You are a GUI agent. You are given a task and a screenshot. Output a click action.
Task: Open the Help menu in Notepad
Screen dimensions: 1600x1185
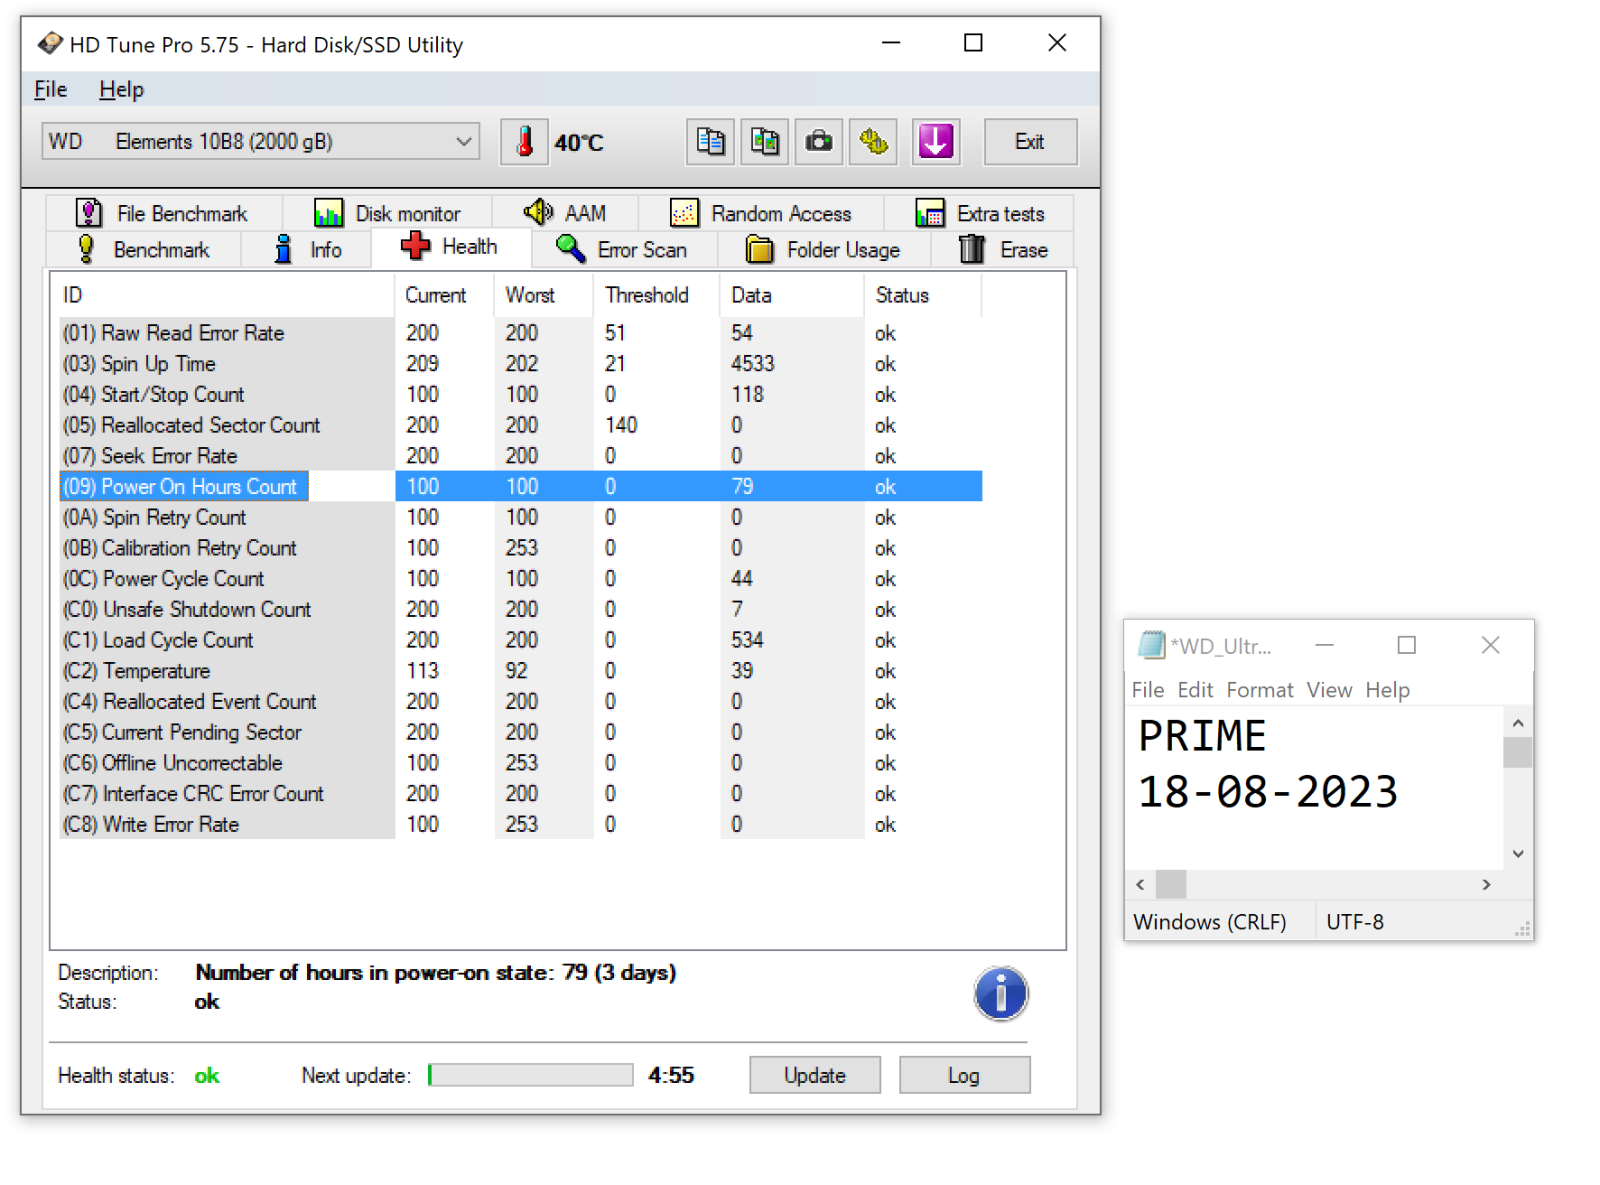pos(1388,690)
